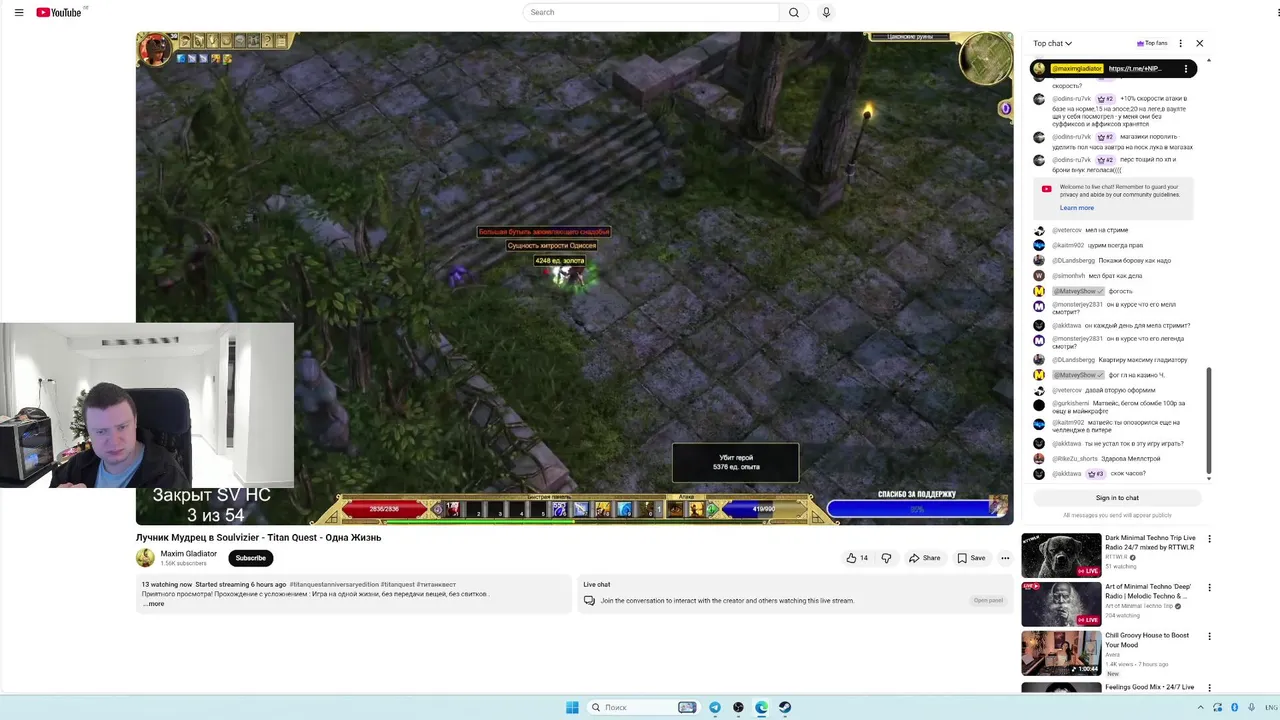The image size is (1280, 720).
Task: Open the Maxim Gladiator channel name link
Action: click(189, 553)
